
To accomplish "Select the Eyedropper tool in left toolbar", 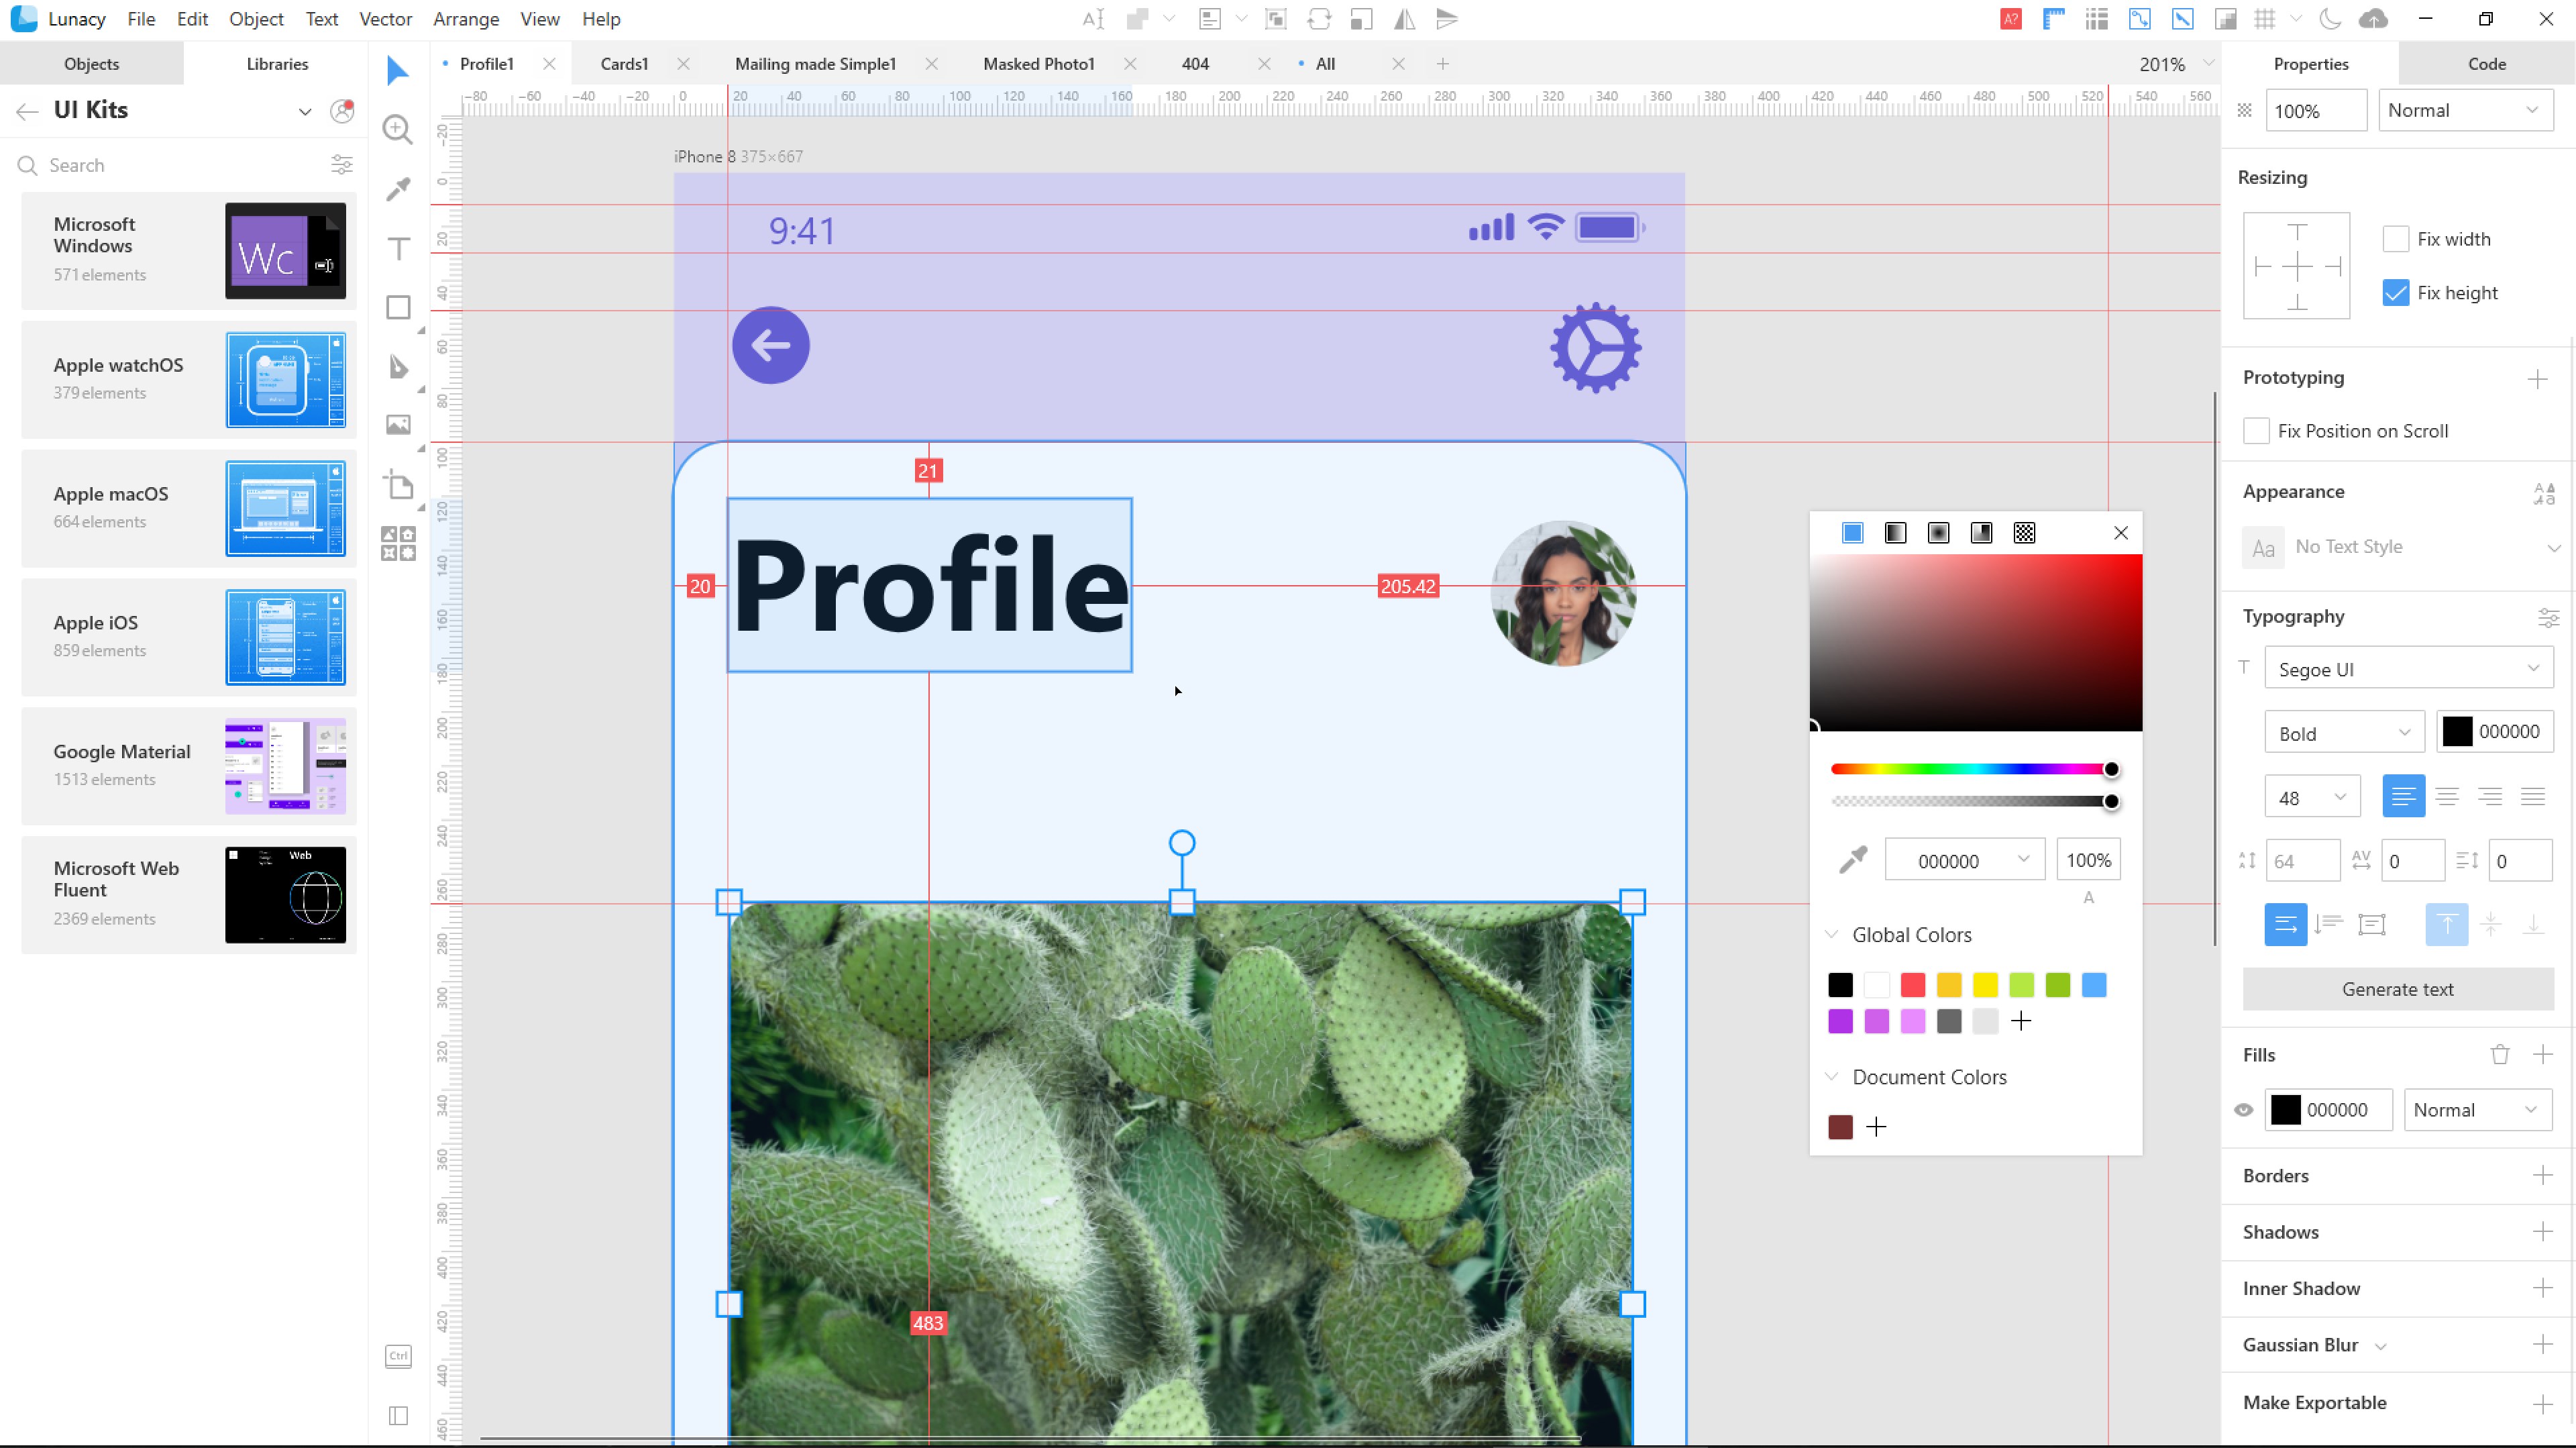I will pos(398,188).
